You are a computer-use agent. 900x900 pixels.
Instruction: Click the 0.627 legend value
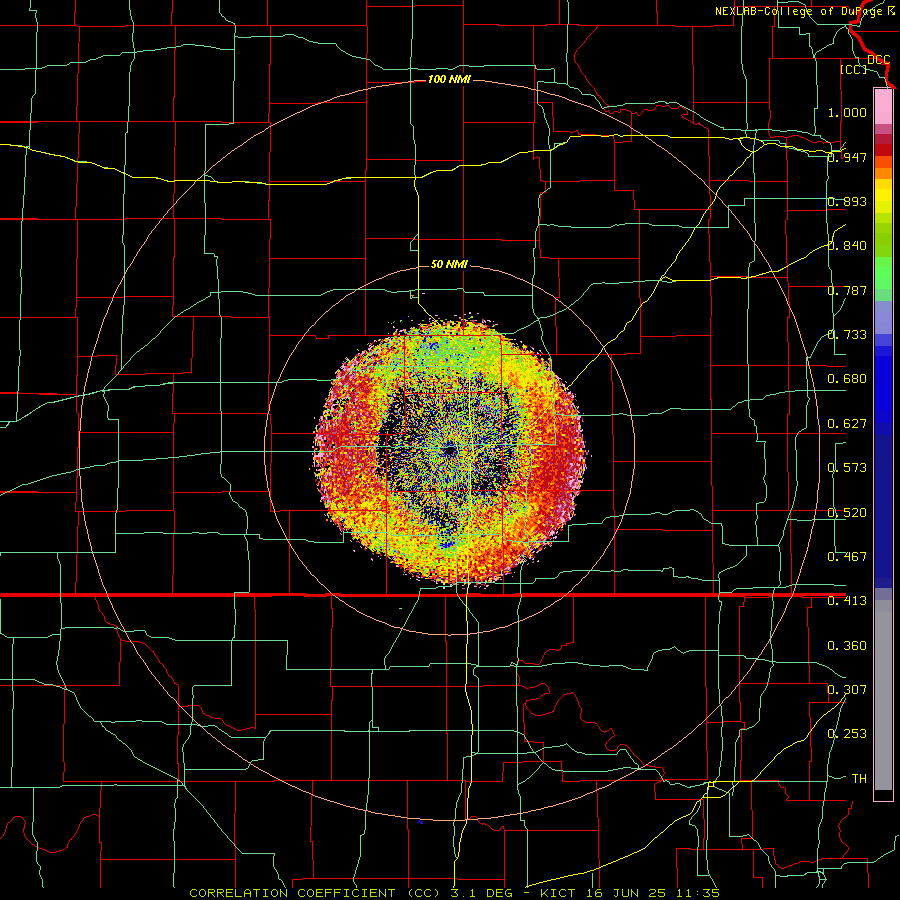tap(847, 424)
